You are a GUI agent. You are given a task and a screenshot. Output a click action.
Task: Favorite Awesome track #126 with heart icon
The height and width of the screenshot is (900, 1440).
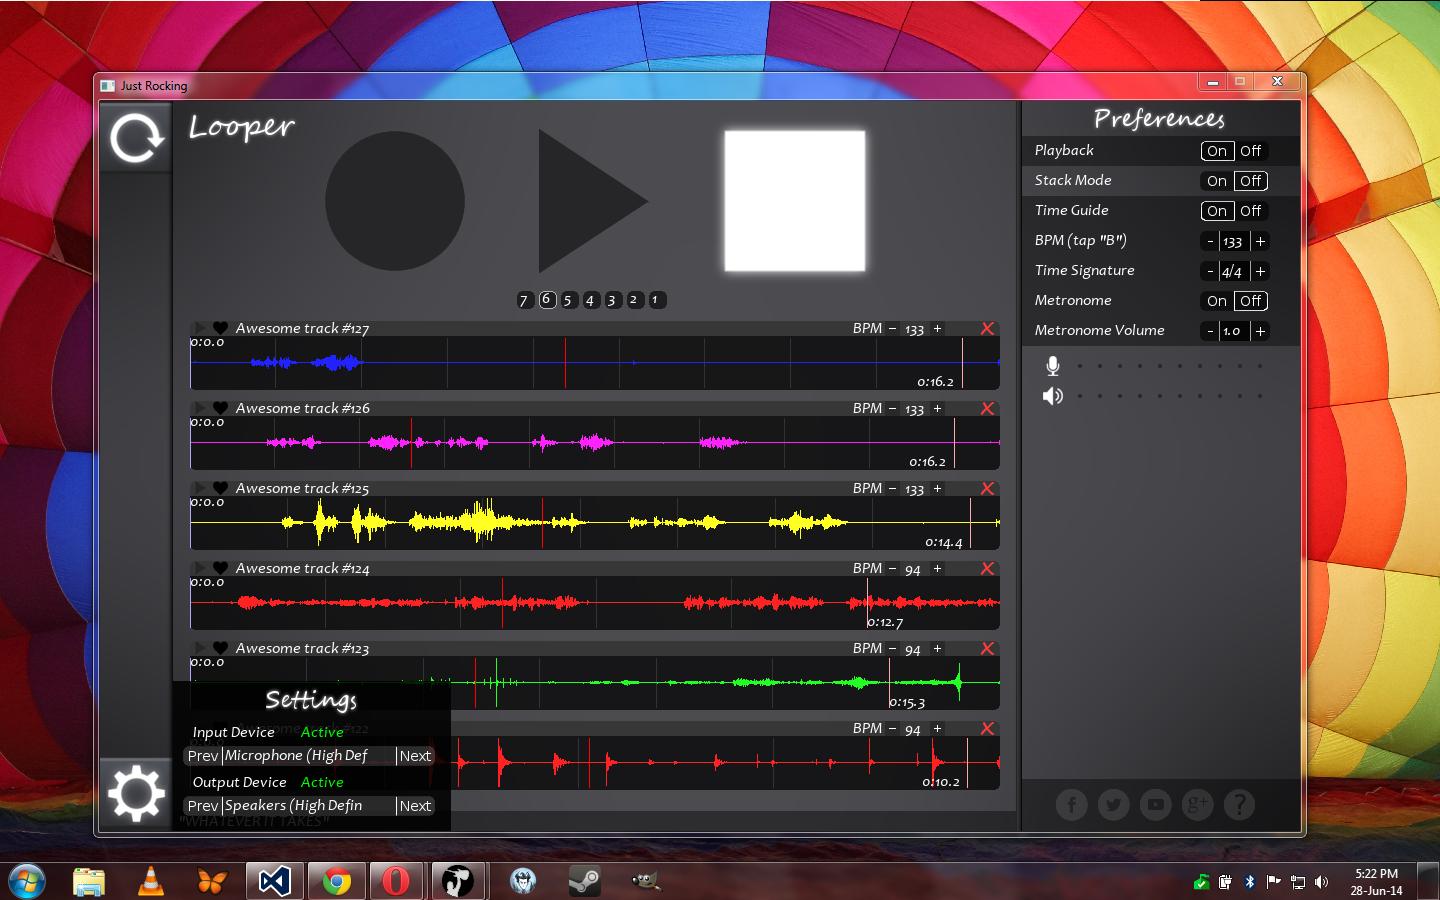(220, 408)
